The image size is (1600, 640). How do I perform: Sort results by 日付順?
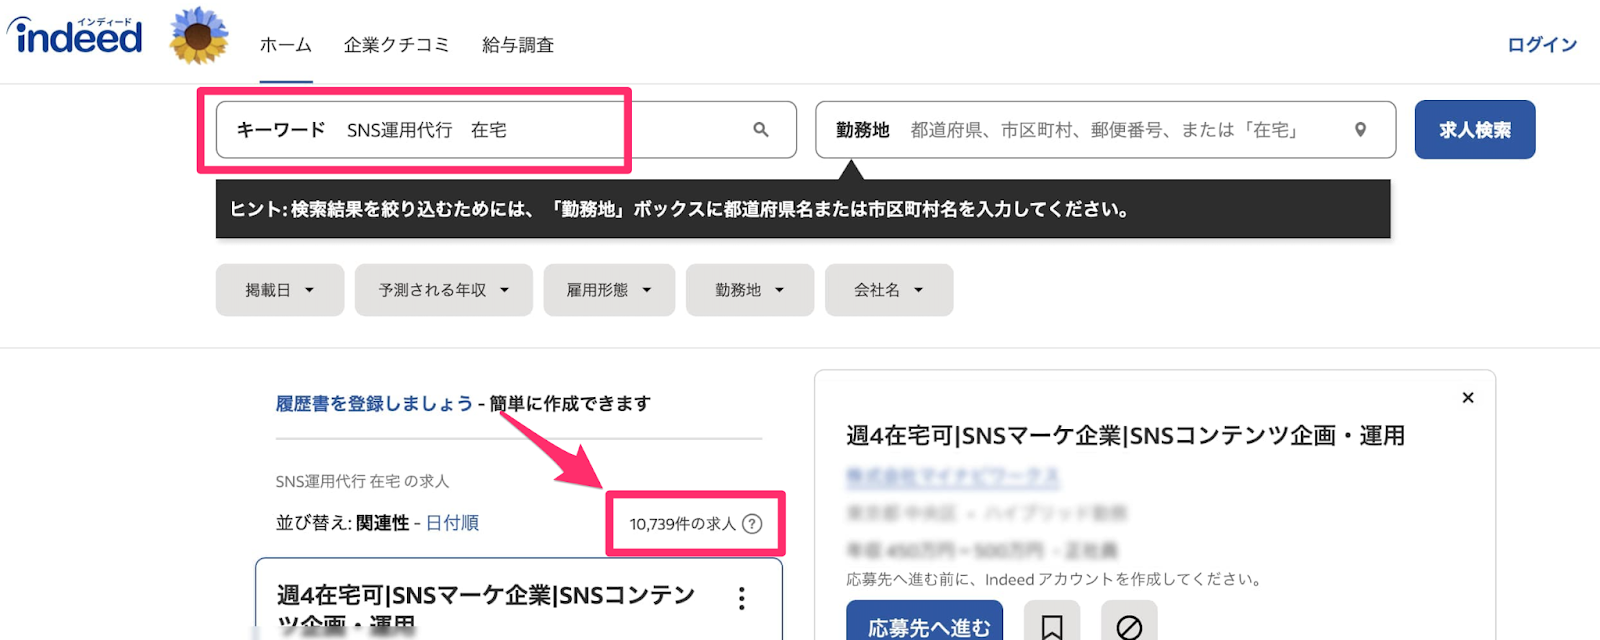tap(452, 523)
